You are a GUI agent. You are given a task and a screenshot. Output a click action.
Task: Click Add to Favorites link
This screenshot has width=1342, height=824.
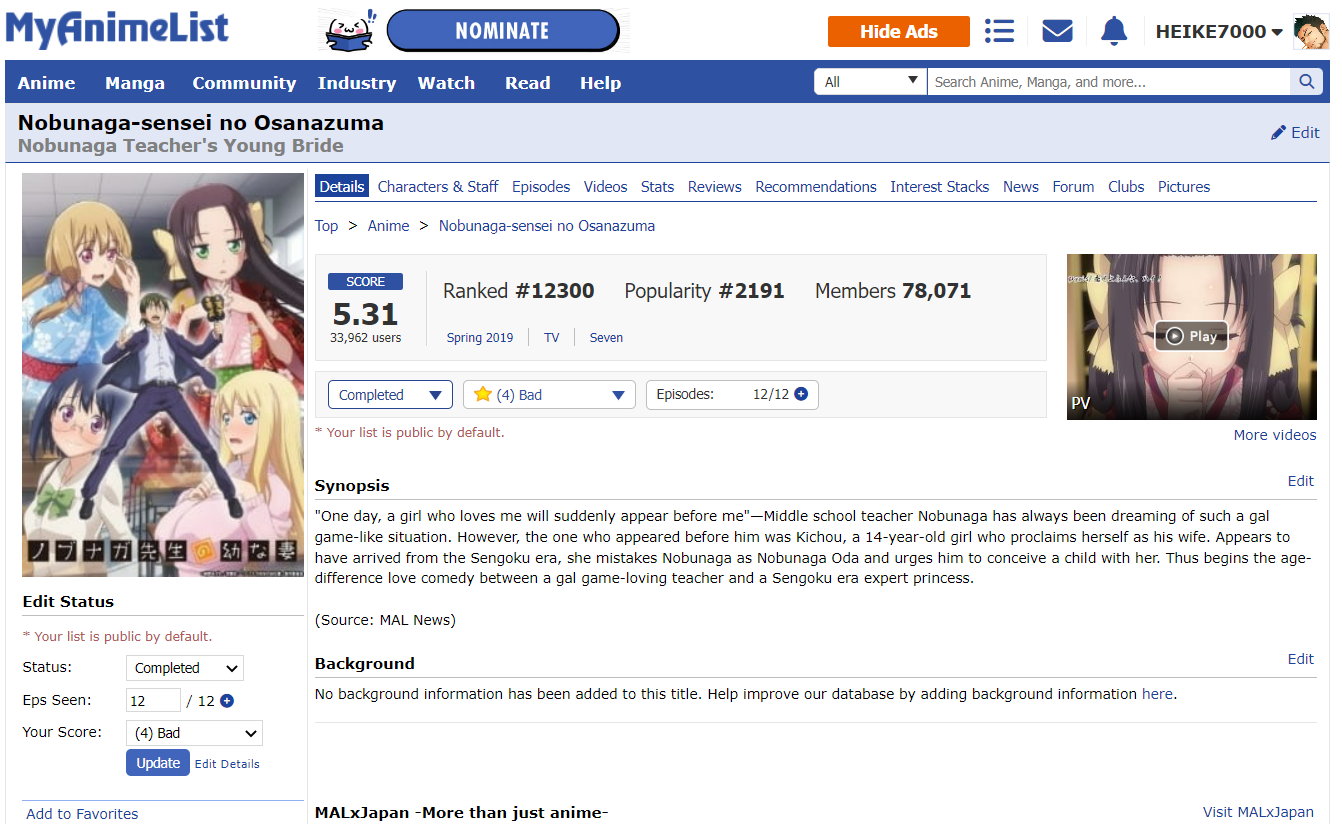82,814
